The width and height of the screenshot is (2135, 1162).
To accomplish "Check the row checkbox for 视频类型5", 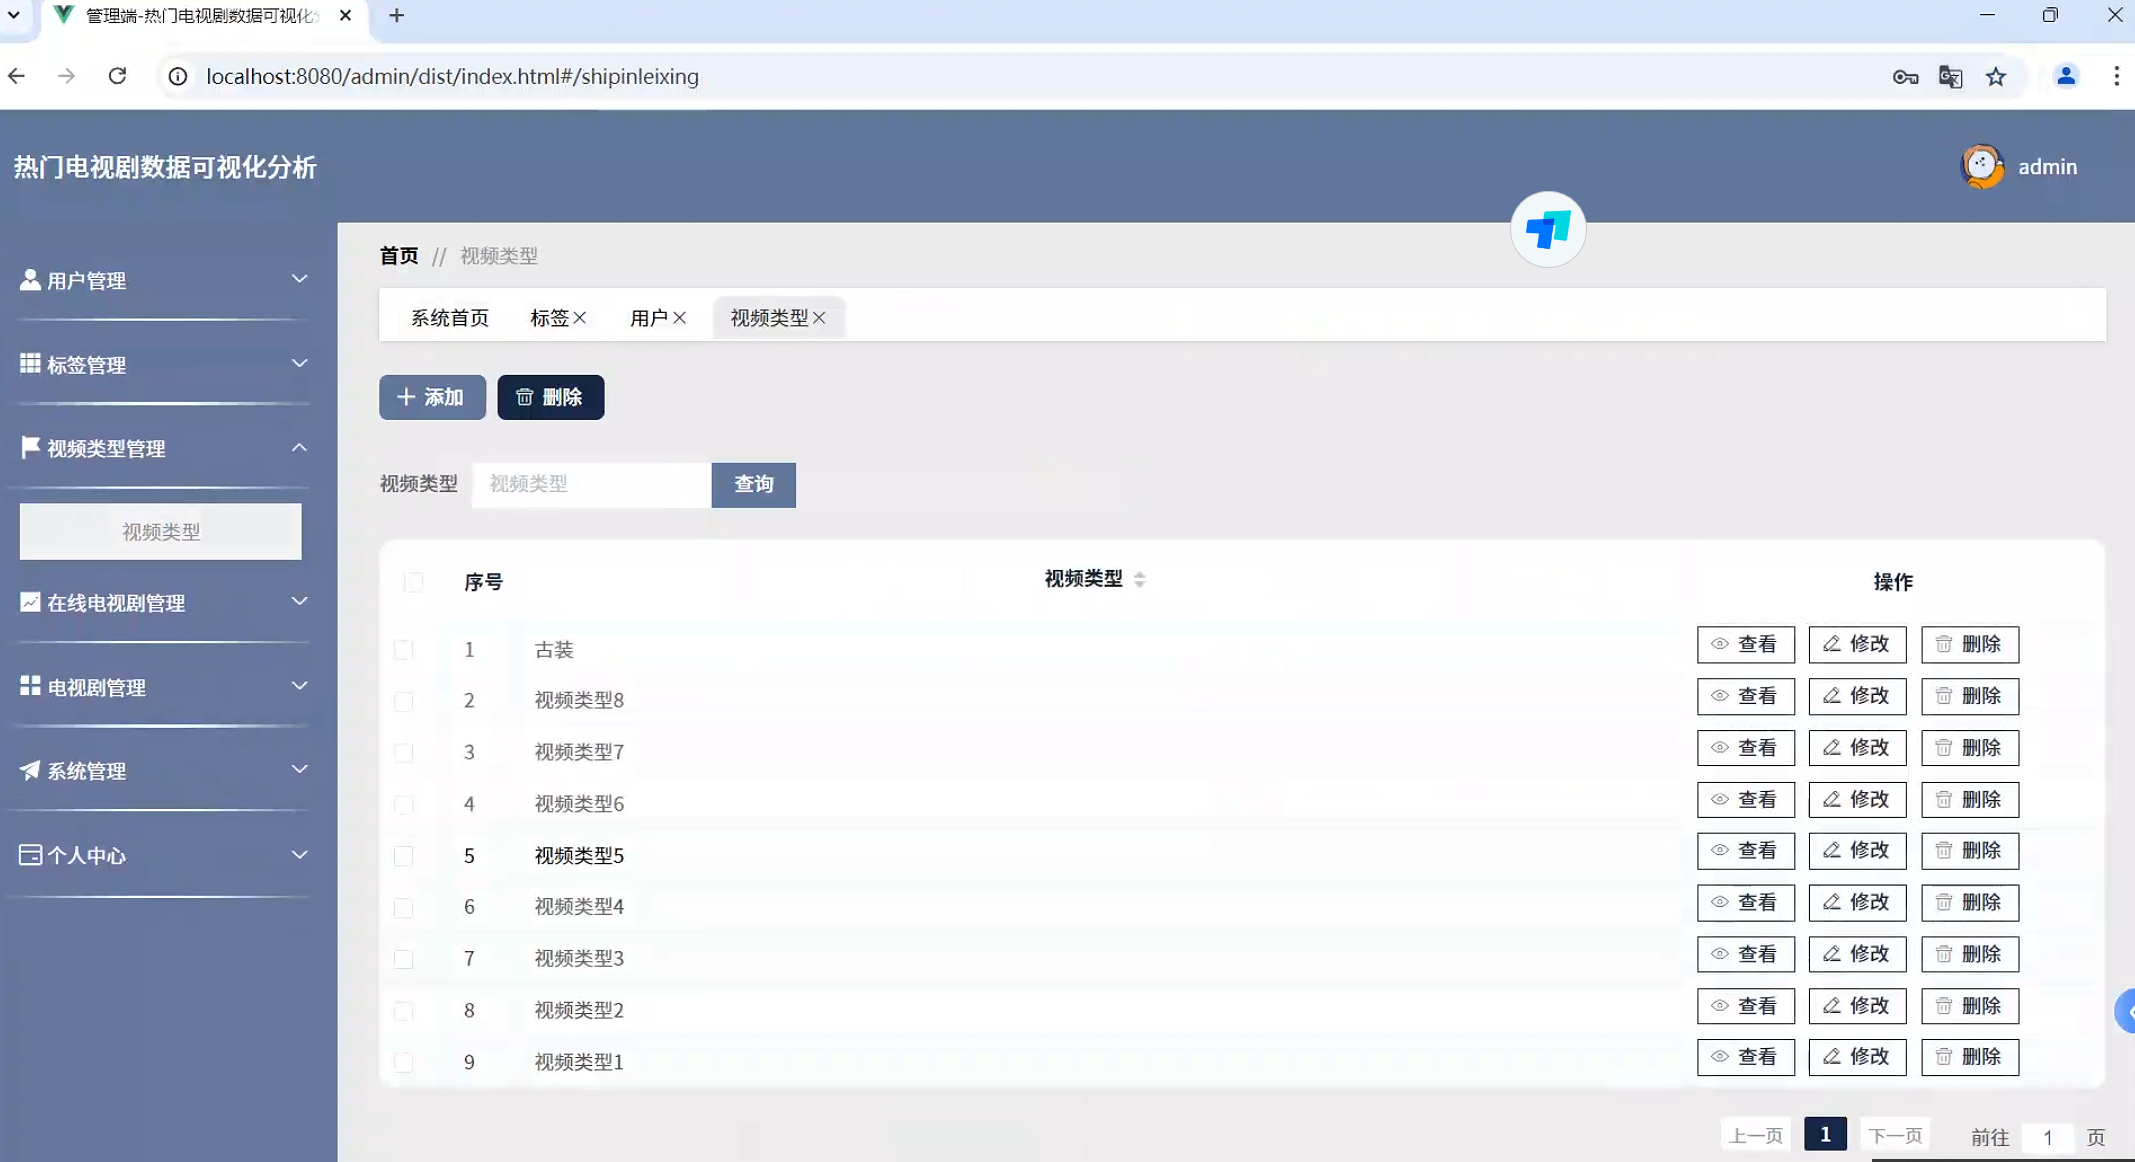I will (404, 856).
